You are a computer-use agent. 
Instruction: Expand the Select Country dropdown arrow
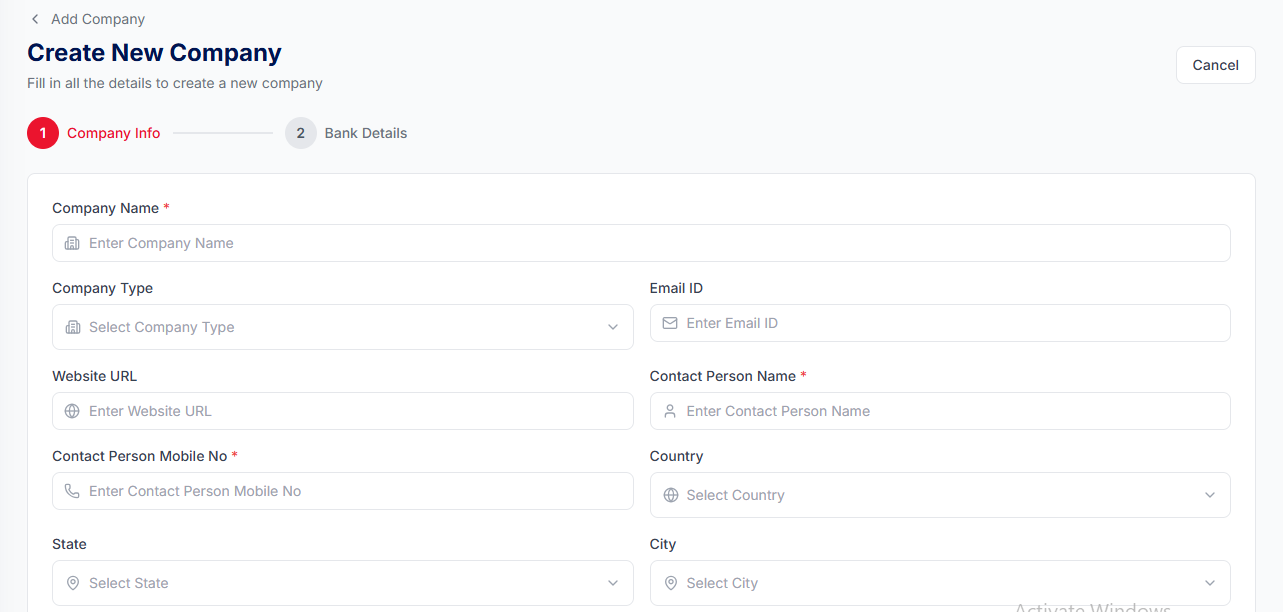1210,495
